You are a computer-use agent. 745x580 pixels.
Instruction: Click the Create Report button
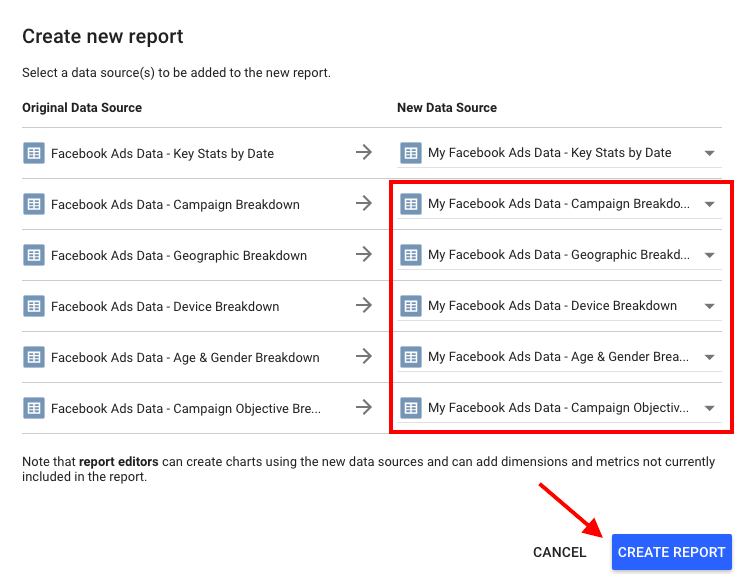click(x=671, y=552)
